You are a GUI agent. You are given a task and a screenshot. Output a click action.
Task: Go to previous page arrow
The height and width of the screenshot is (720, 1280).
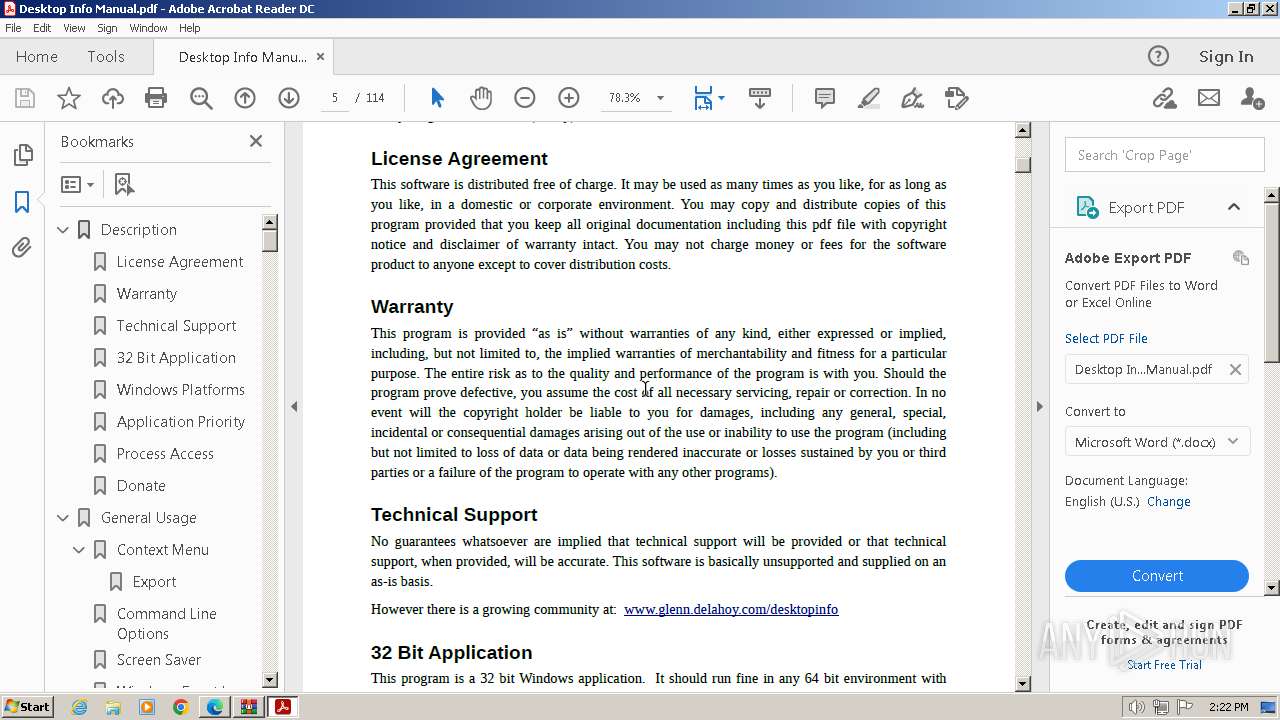245,98
